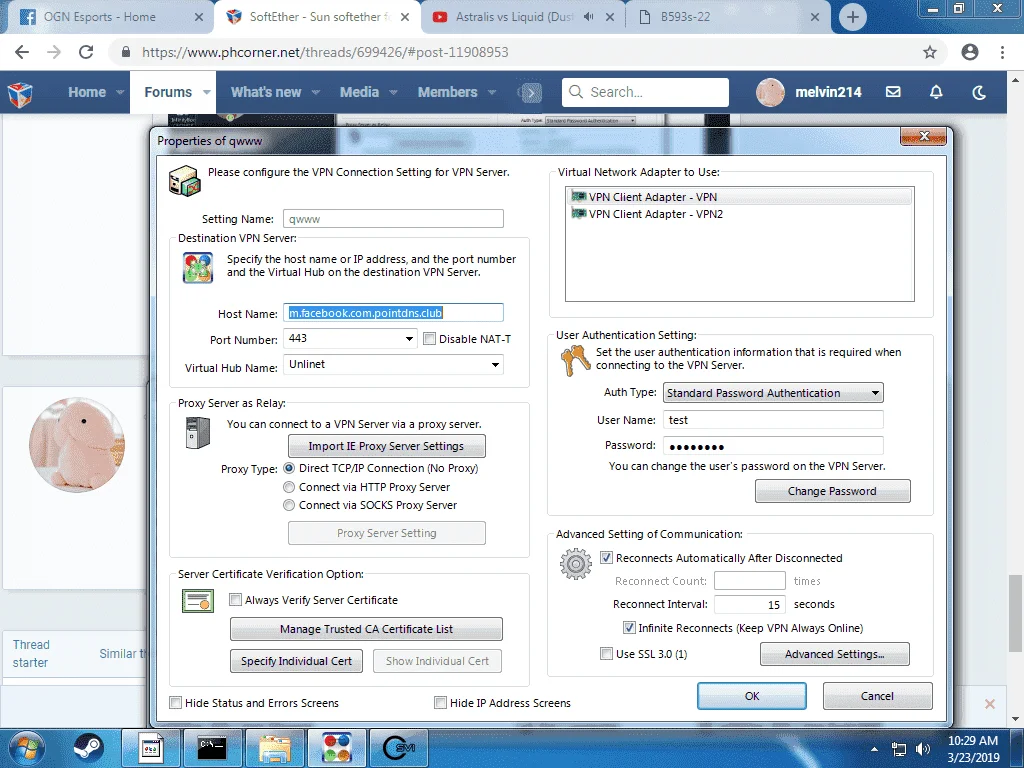Open the SM circular taskbar app

click(399, 748)
